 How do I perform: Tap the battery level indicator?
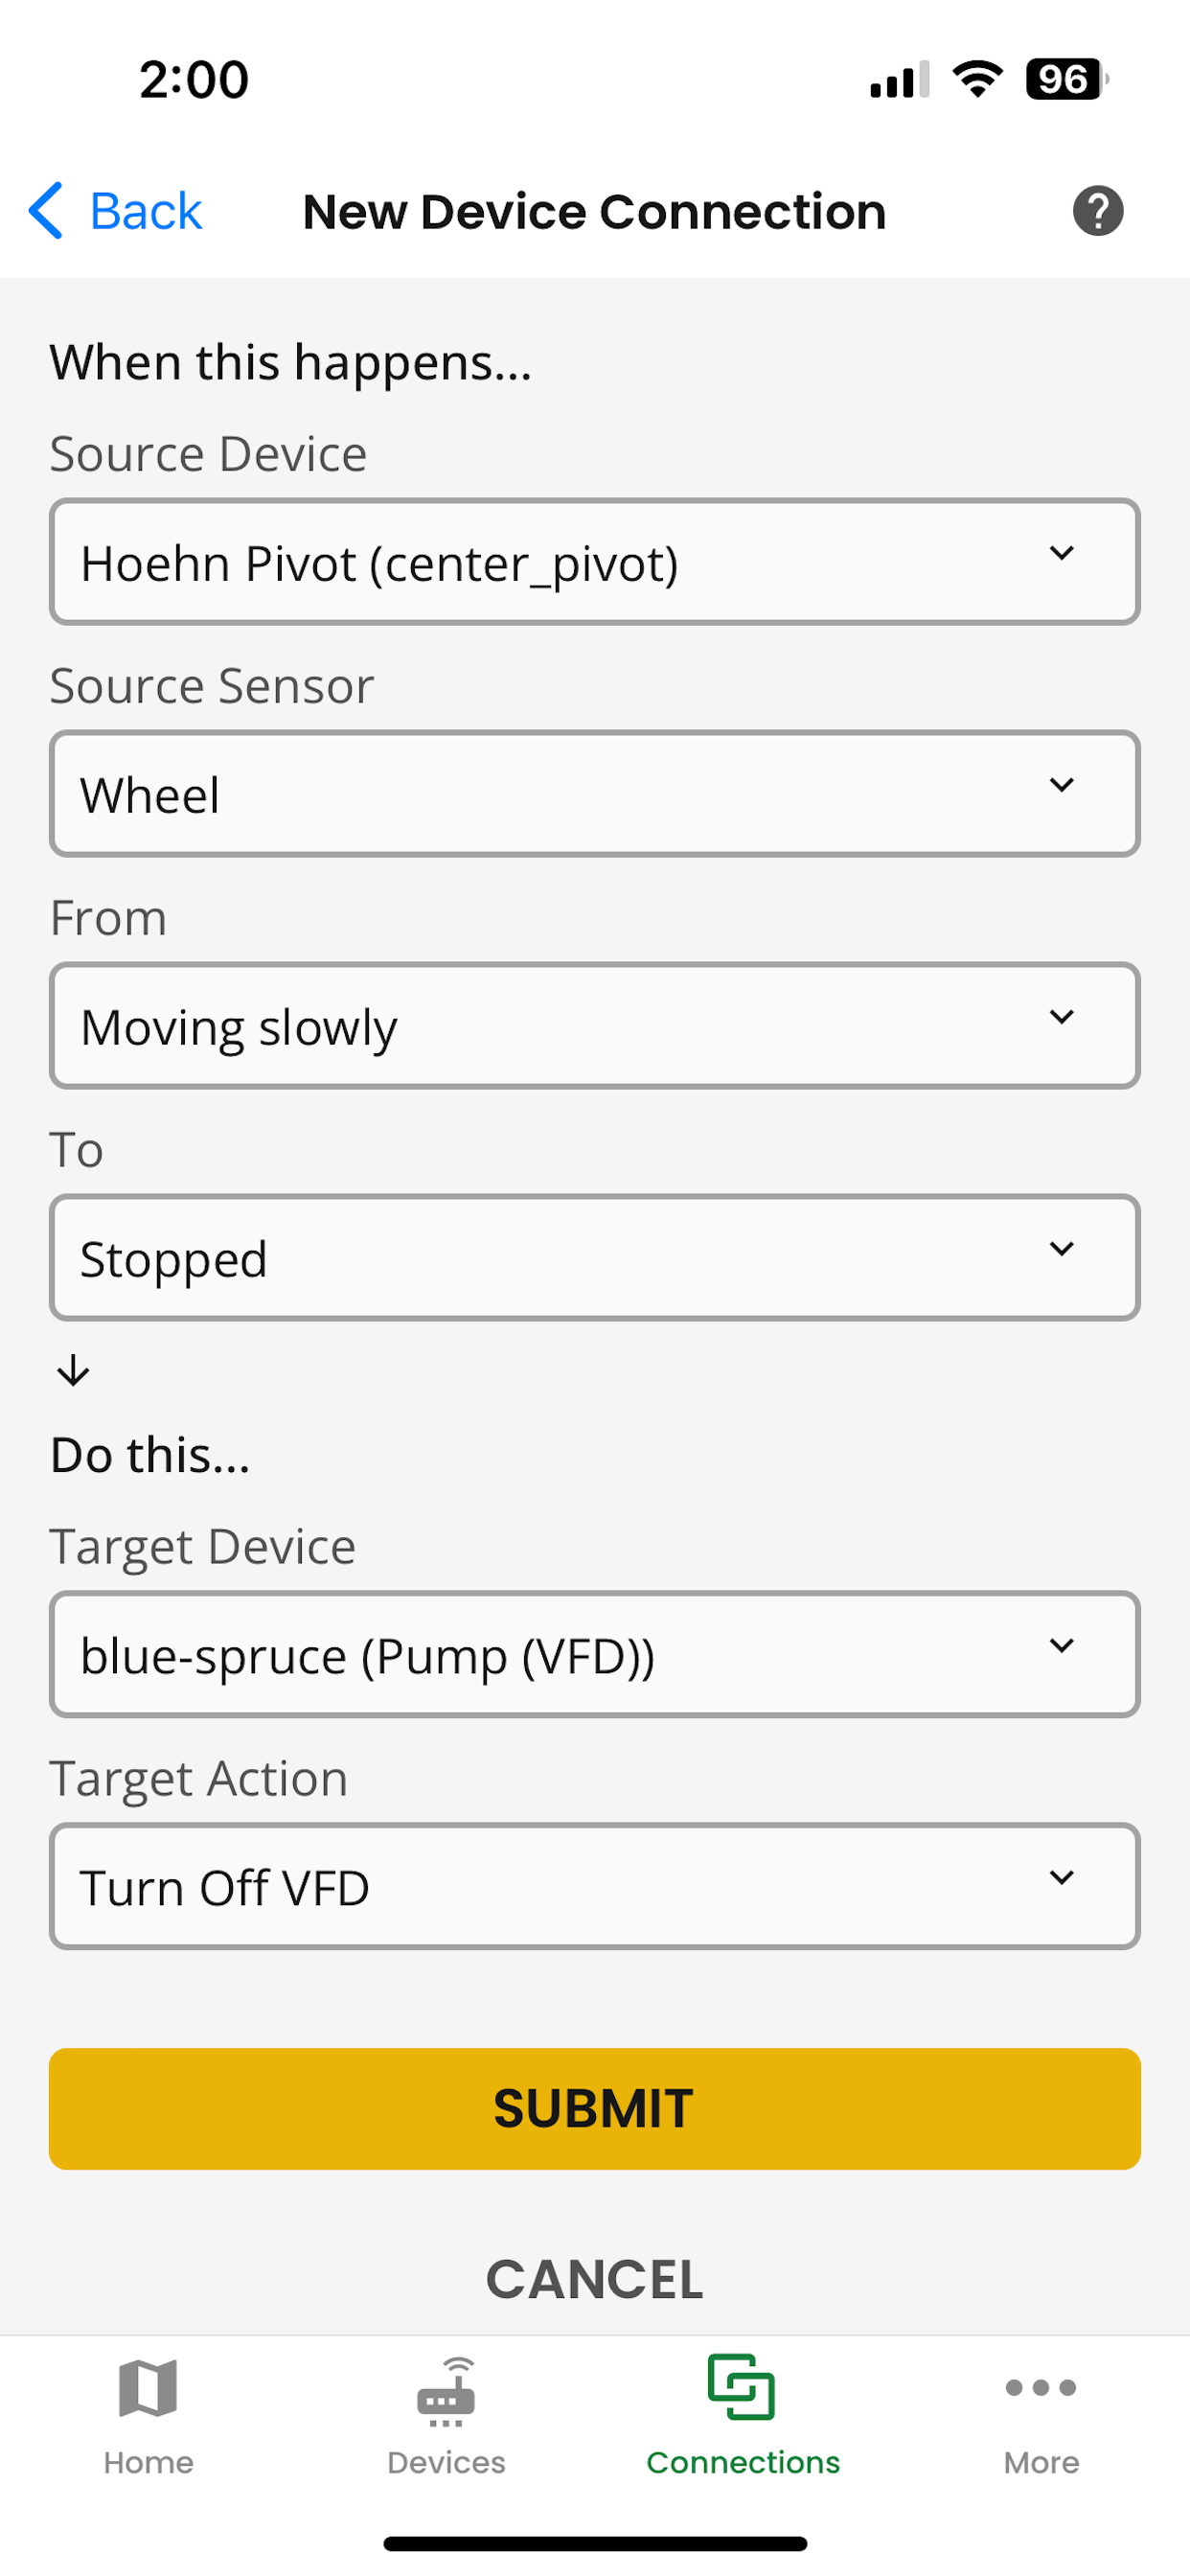pyautogui.click(x=1067, y=79)
